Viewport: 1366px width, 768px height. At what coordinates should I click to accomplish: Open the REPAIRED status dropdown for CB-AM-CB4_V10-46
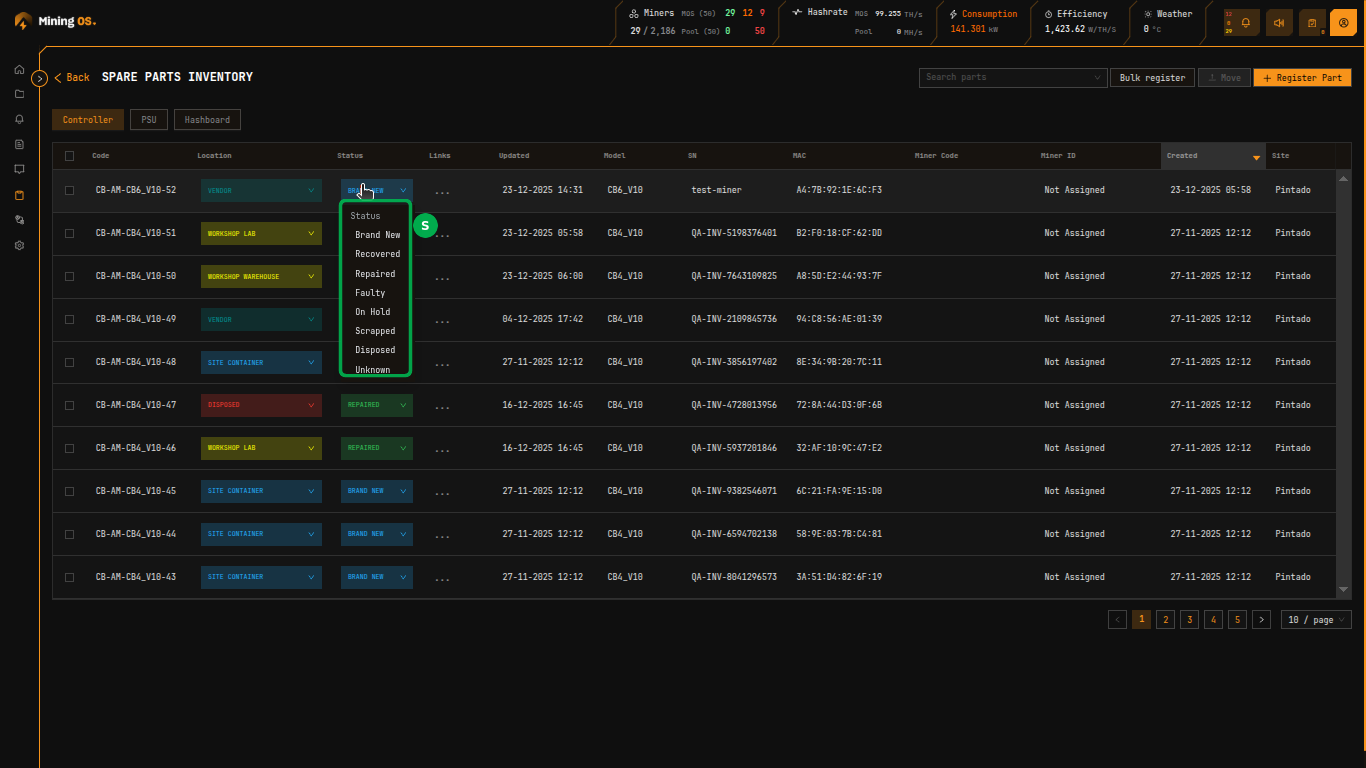point(377,448)
